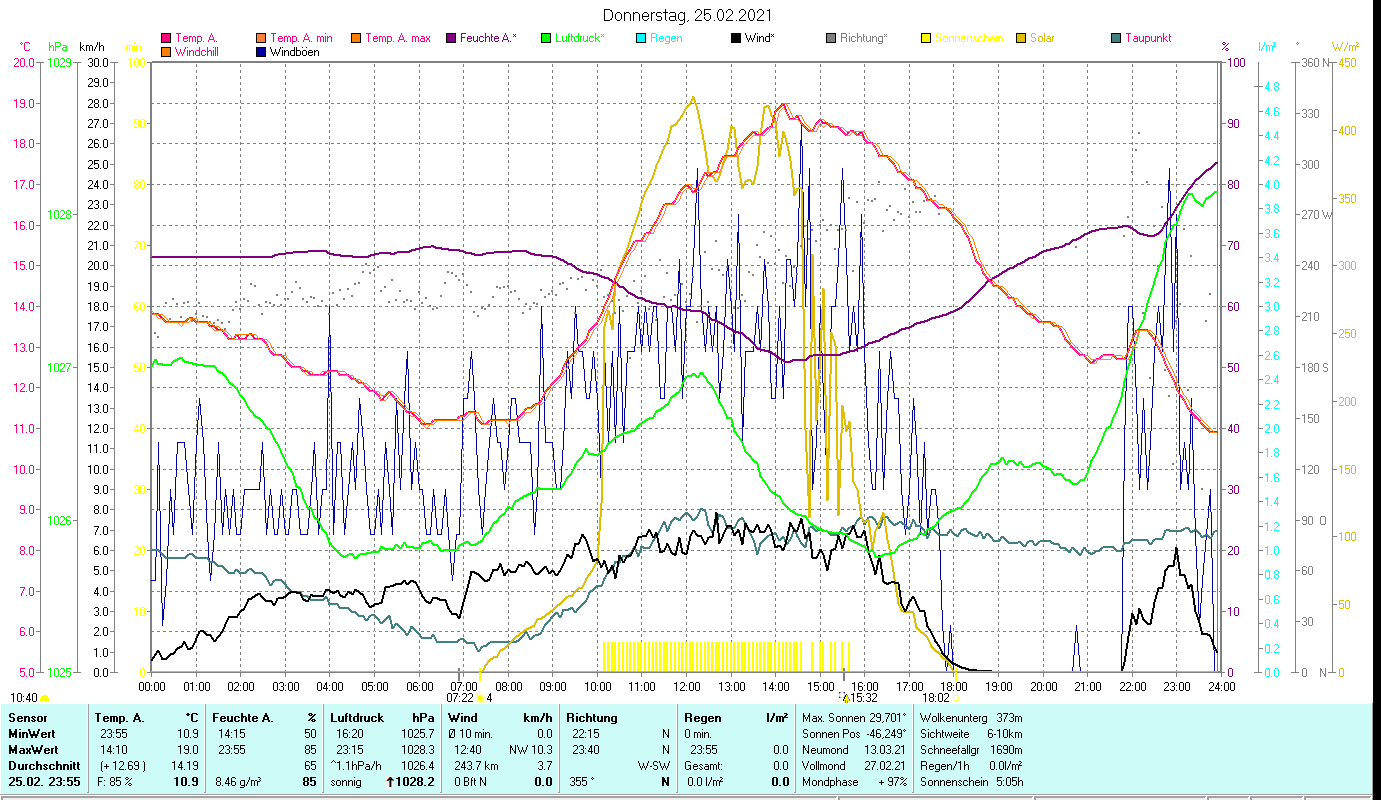Click the Temp. A. legend color square
This screenshot has height=800, width=1381.
(x=166, y=39)
